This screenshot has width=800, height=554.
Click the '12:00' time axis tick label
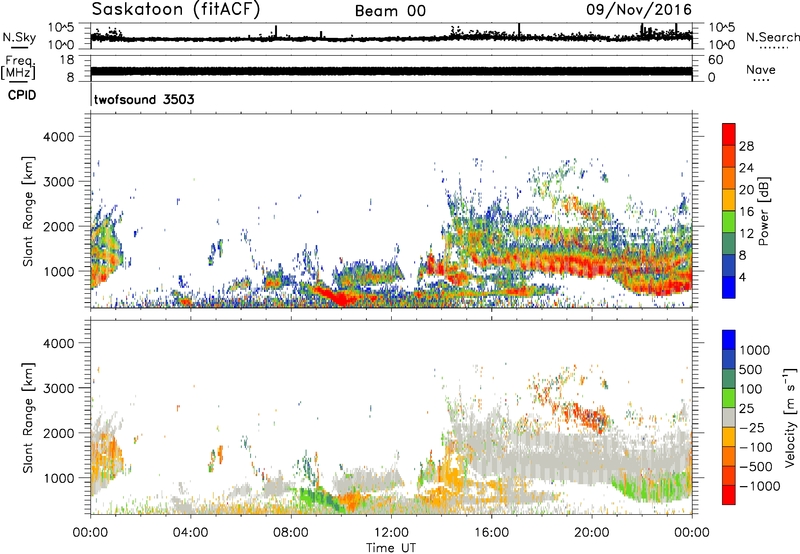[391, 533]
